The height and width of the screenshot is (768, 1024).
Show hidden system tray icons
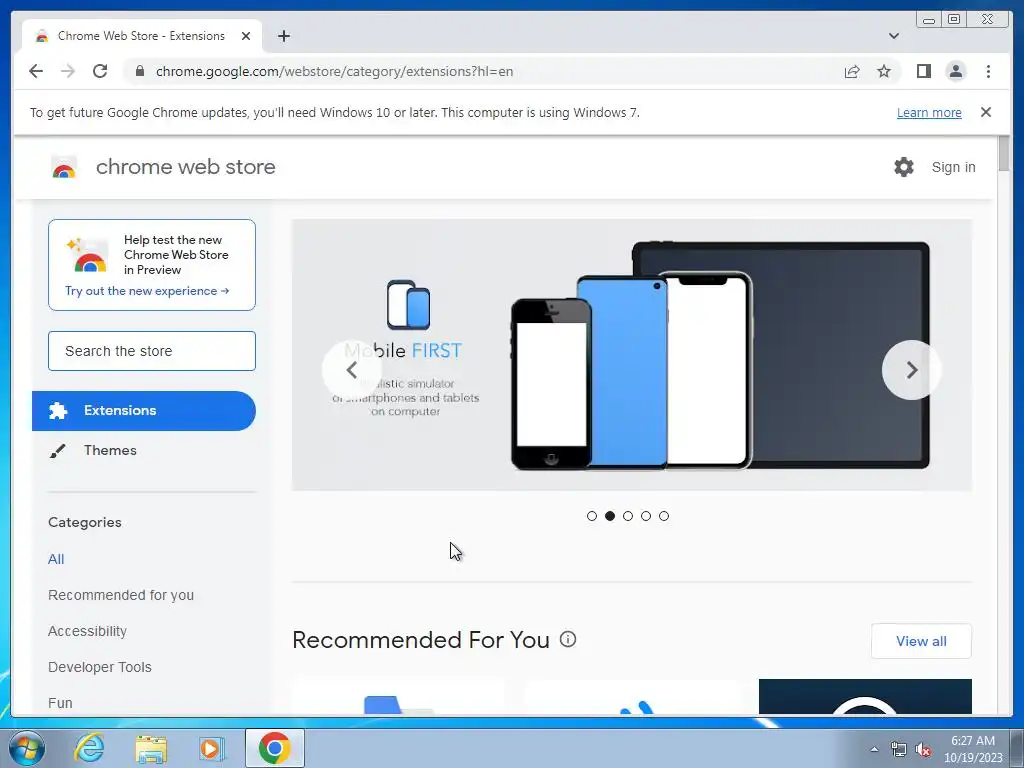[874, 749]
